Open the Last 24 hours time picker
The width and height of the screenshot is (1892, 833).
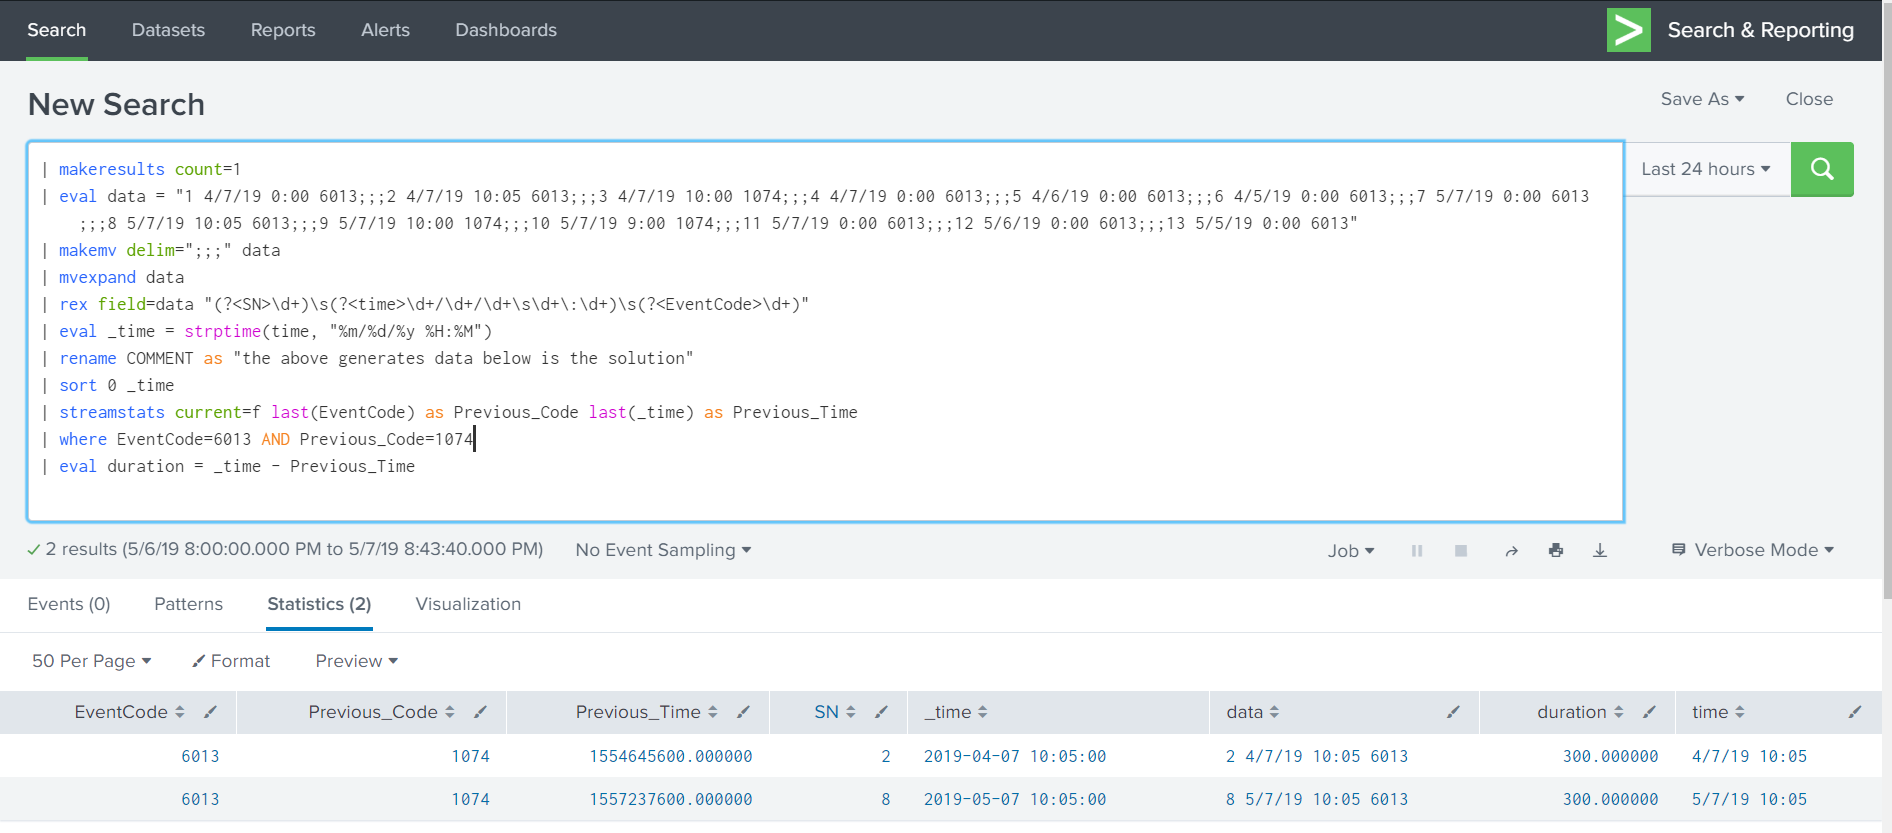tap(1705, 169)
